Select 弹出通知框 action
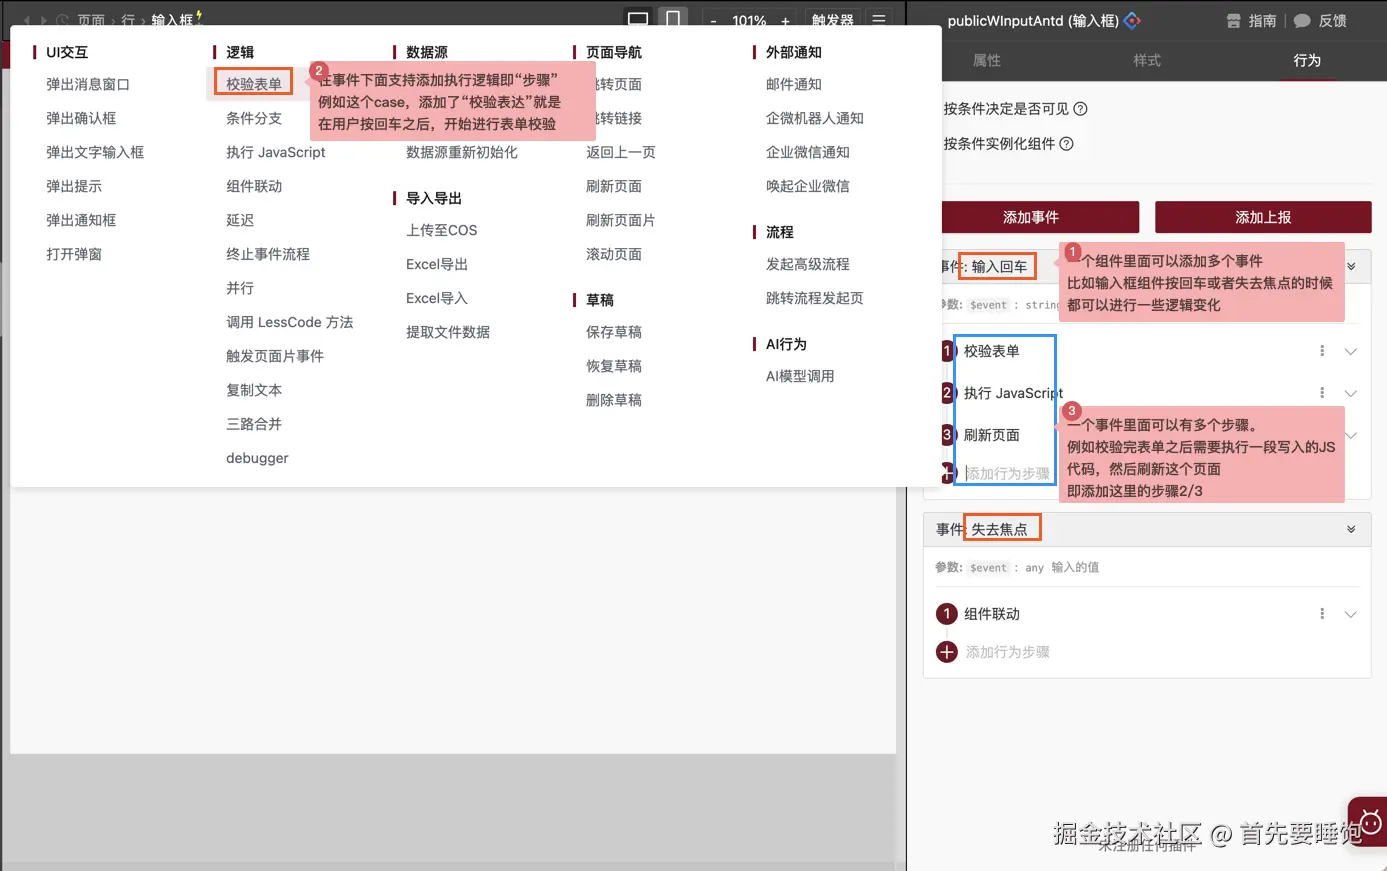Image resolution: width=1387 pixels, height=871 pixels. 81,220
